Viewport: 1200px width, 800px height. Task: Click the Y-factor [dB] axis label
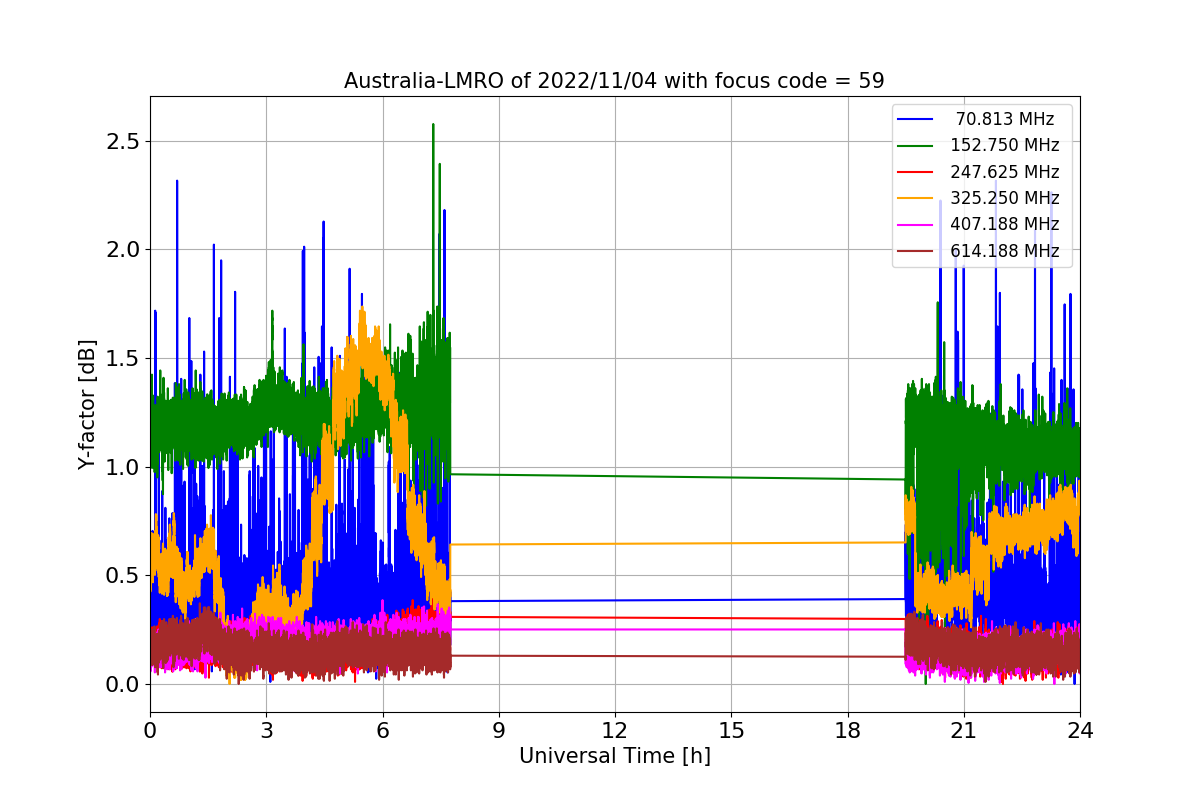click(88, 405)
